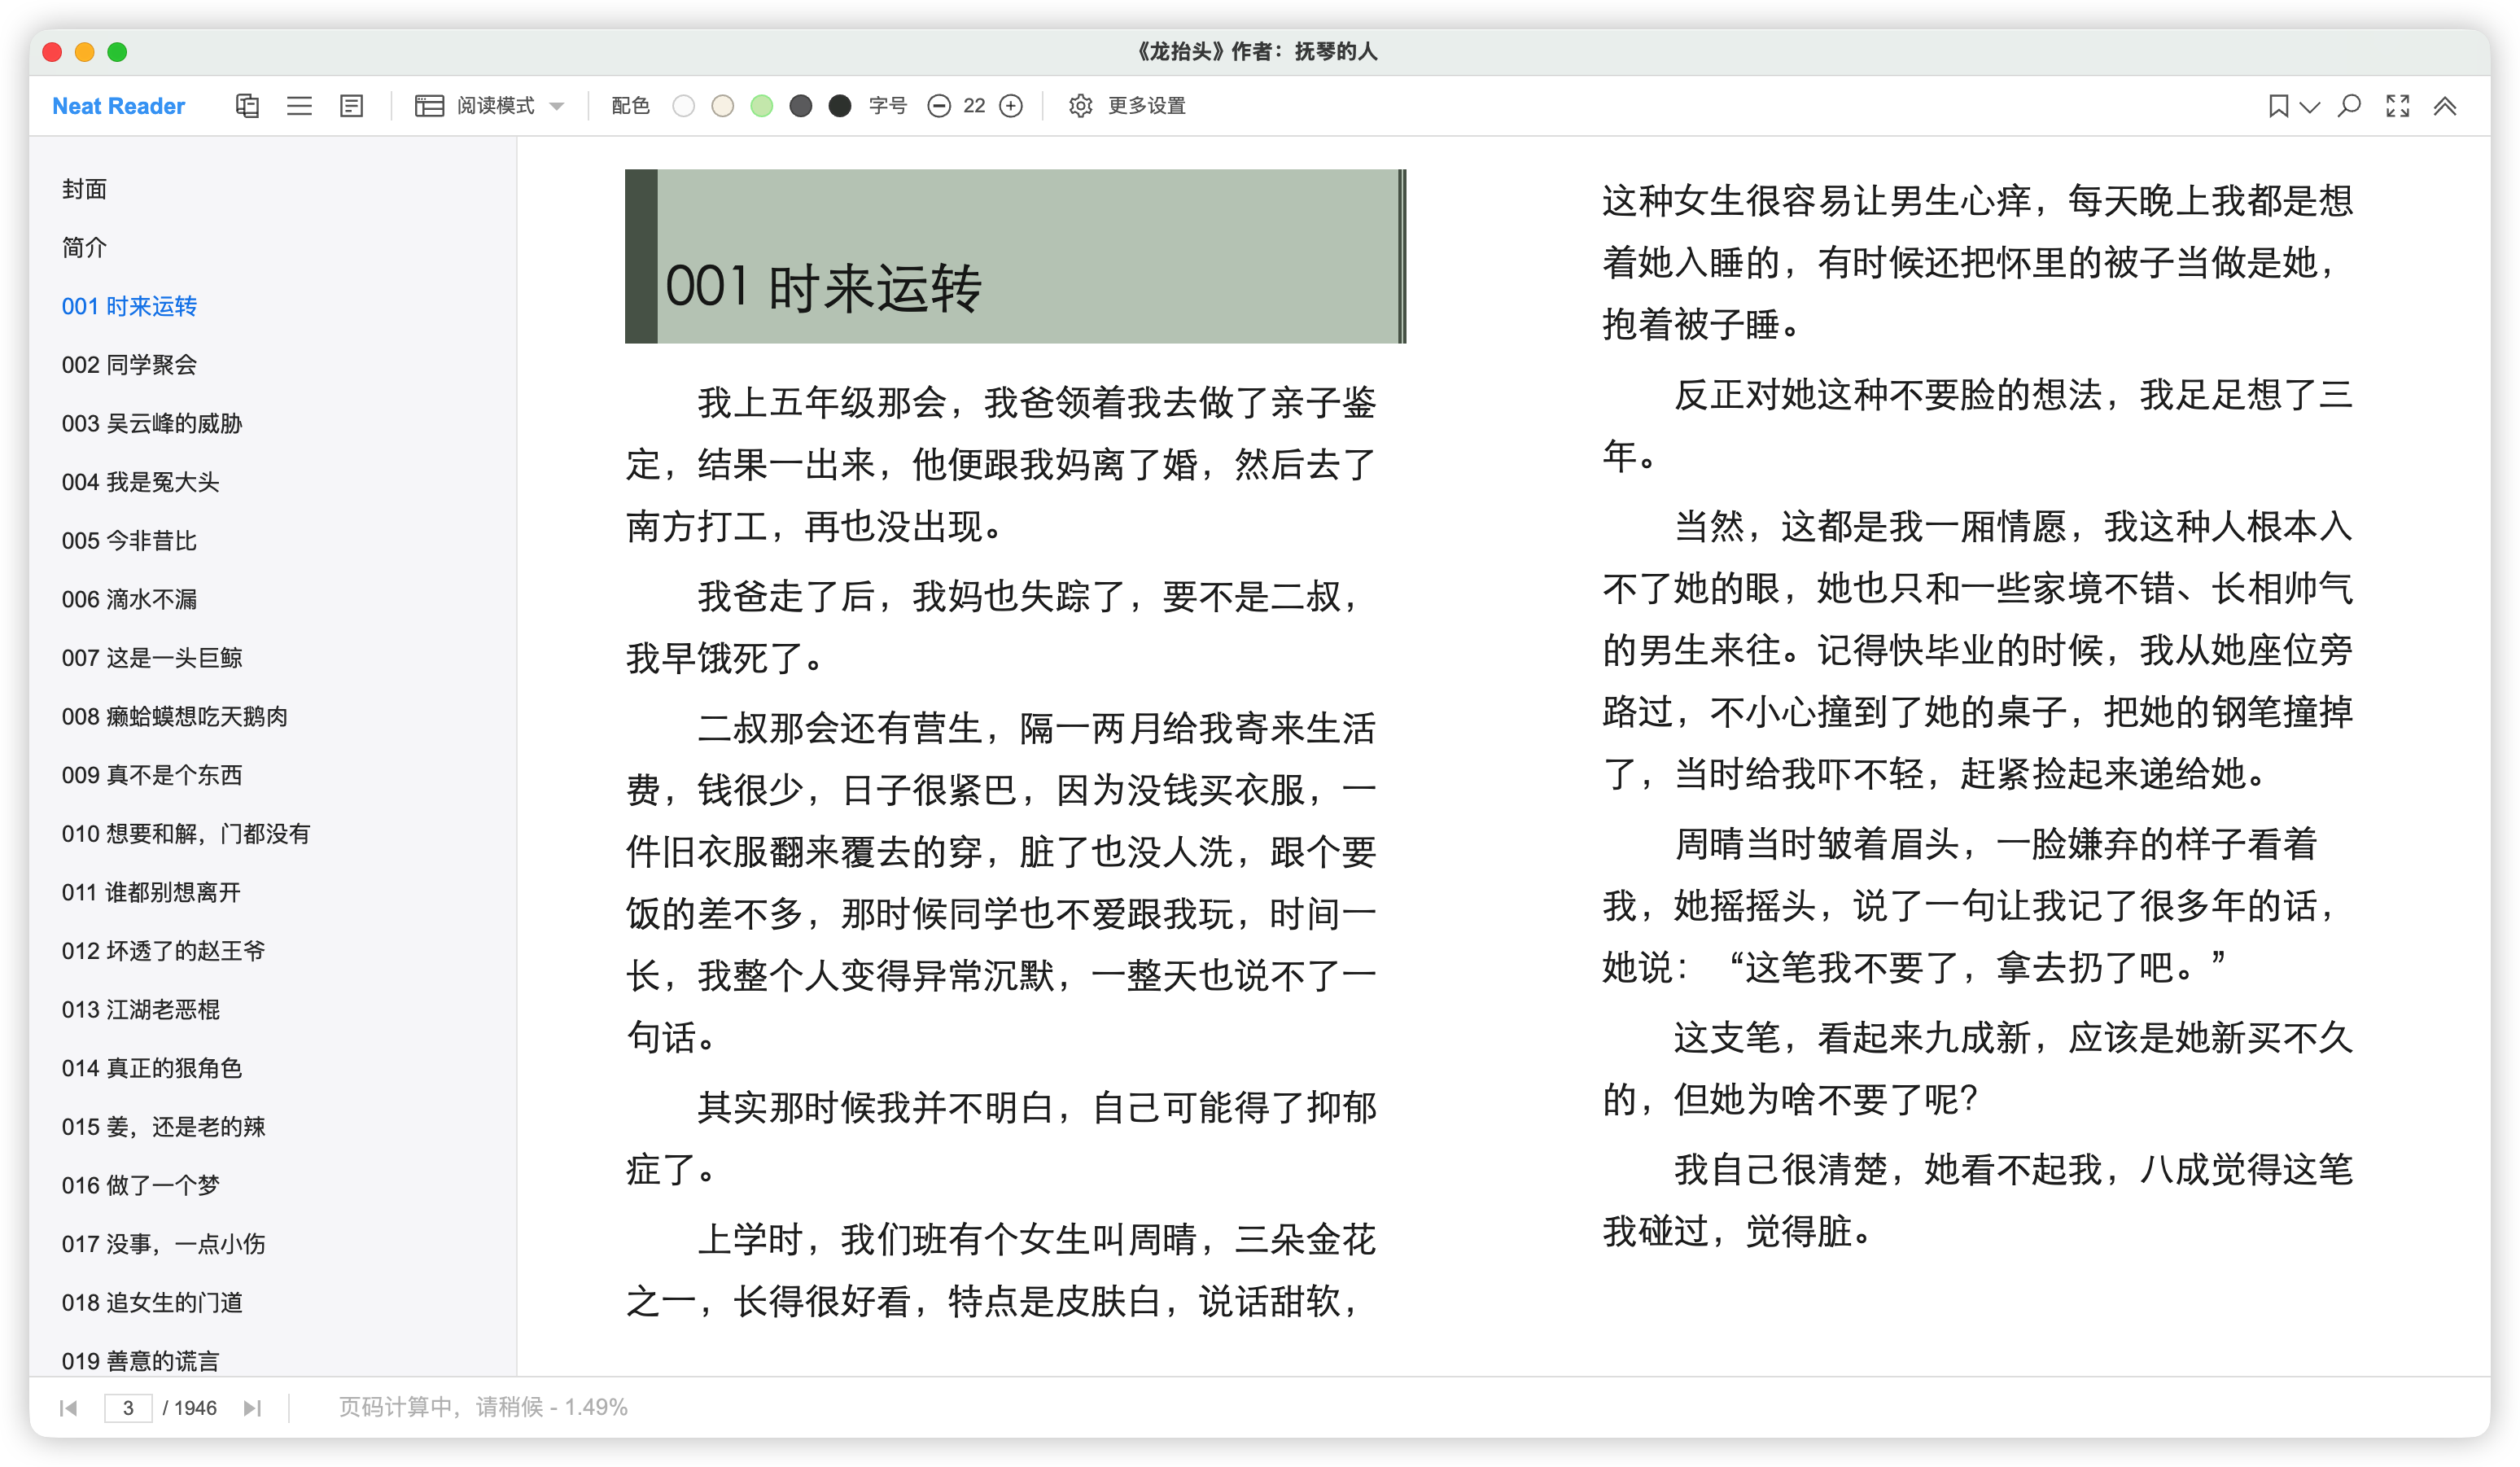Open chapter 007 这是一头巨鲸
The height and width of the screenshot is (1467, 2520).
click(x=152, y=657)
